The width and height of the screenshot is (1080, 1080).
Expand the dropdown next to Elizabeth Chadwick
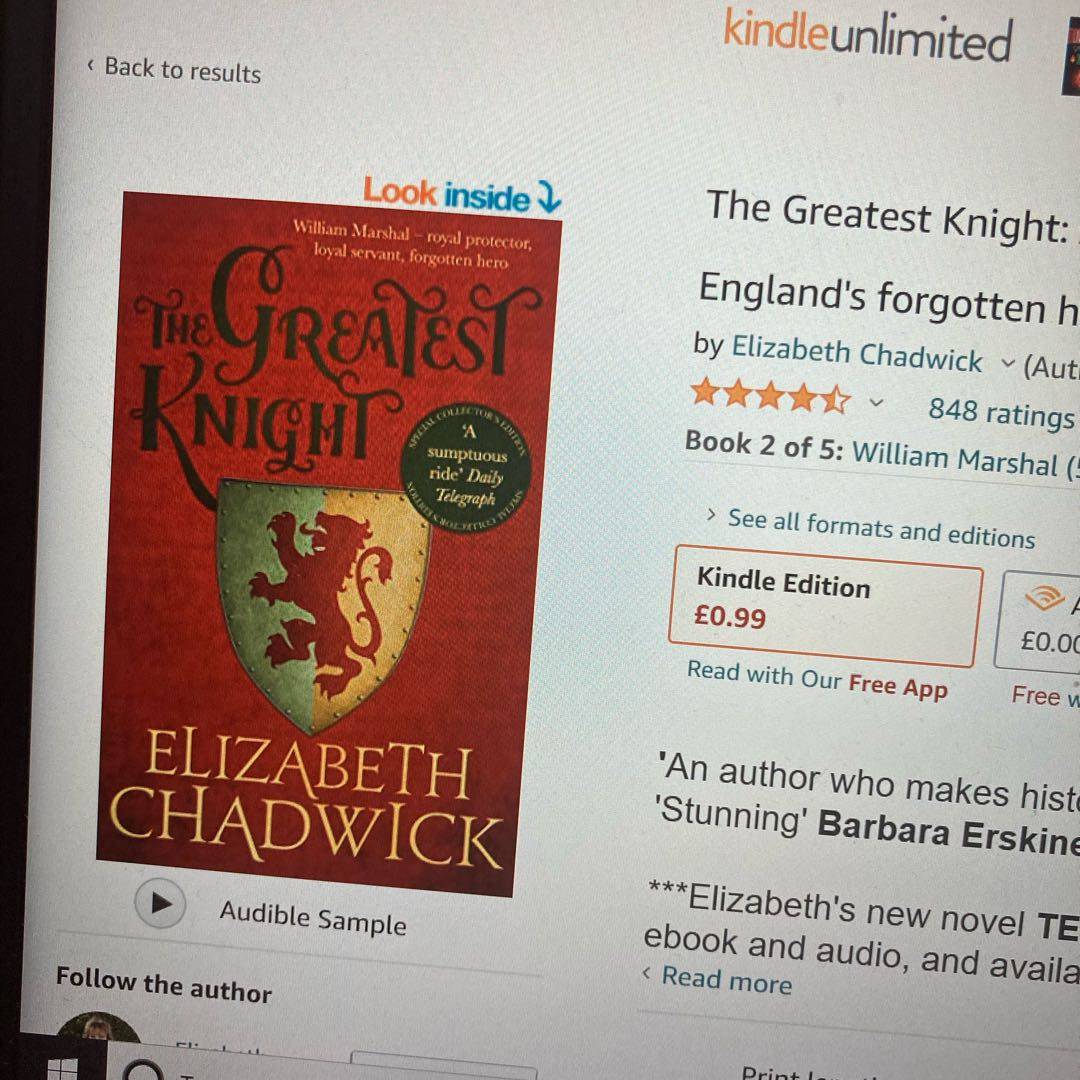tap(1007, 362)
